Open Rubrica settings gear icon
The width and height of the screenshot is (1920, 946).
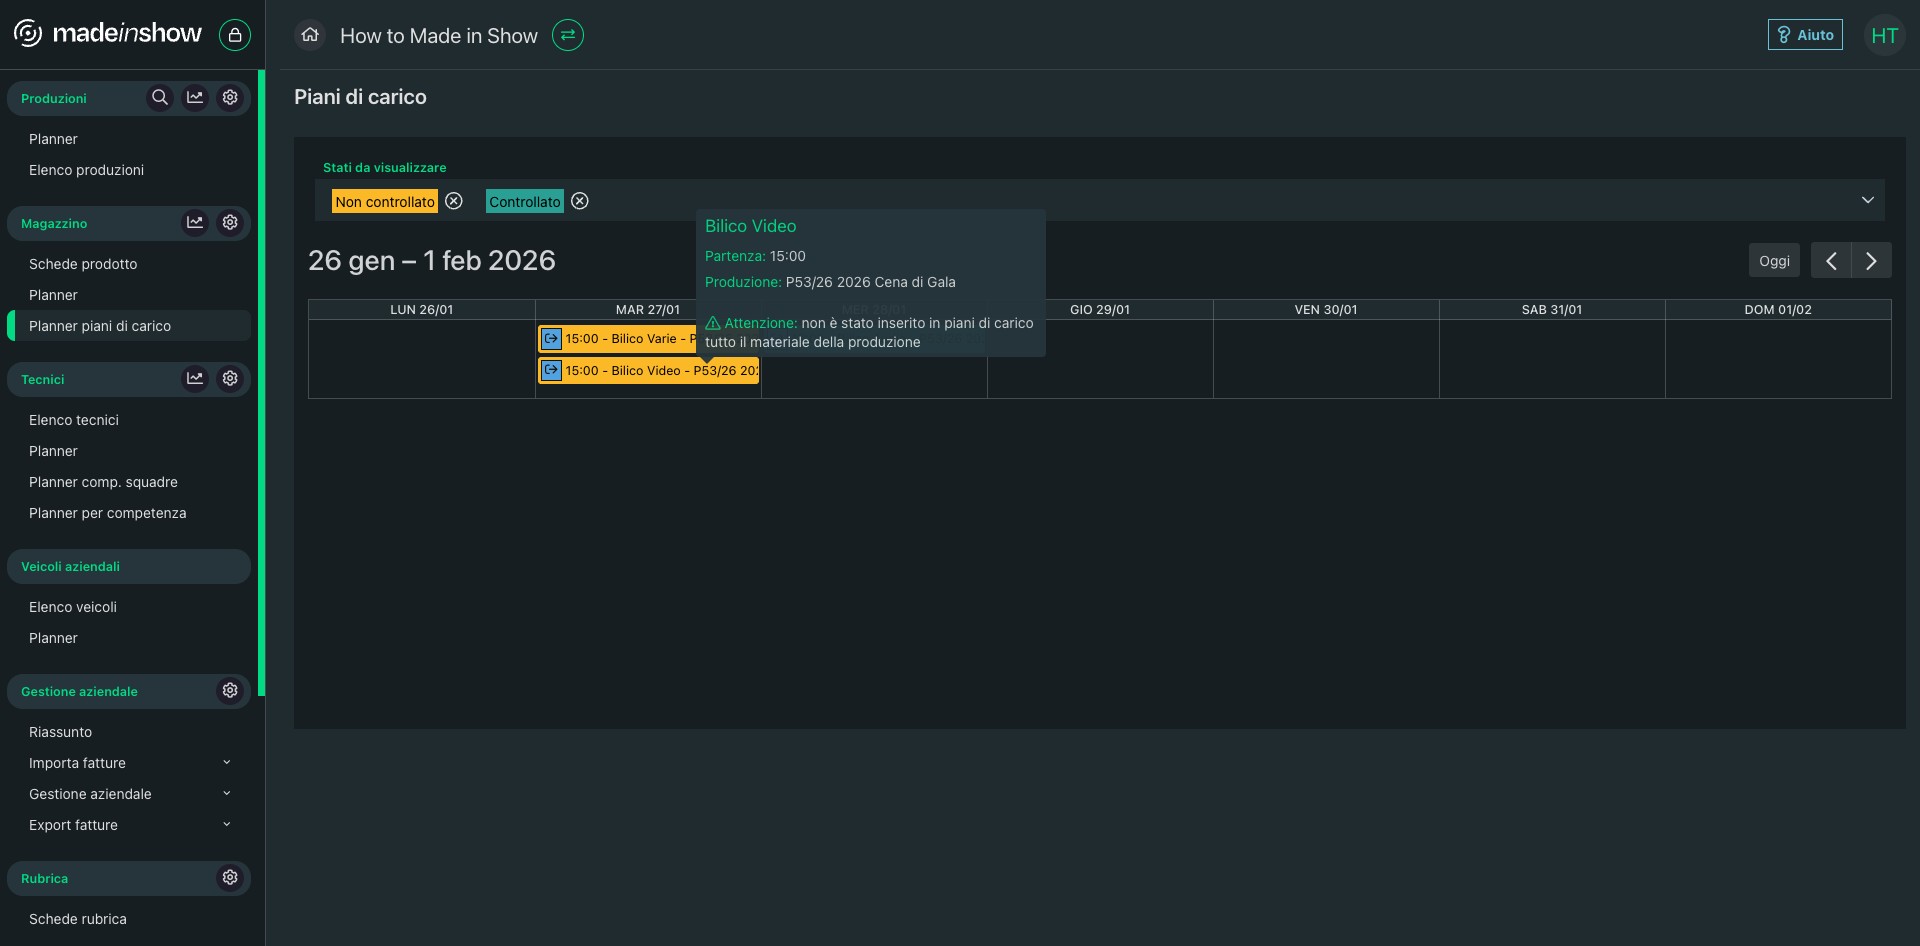click(x=230, y=877)
